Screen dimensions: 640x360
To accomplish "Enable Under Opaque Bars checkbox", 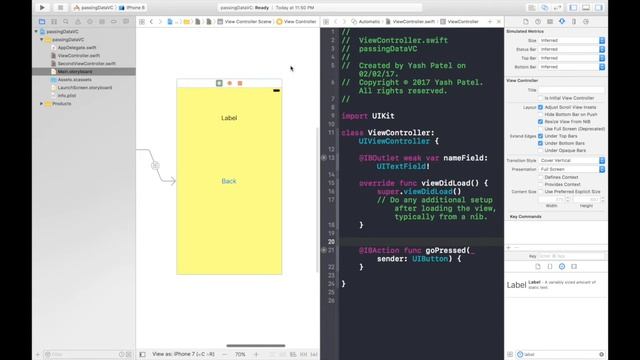I will [540, 151].
